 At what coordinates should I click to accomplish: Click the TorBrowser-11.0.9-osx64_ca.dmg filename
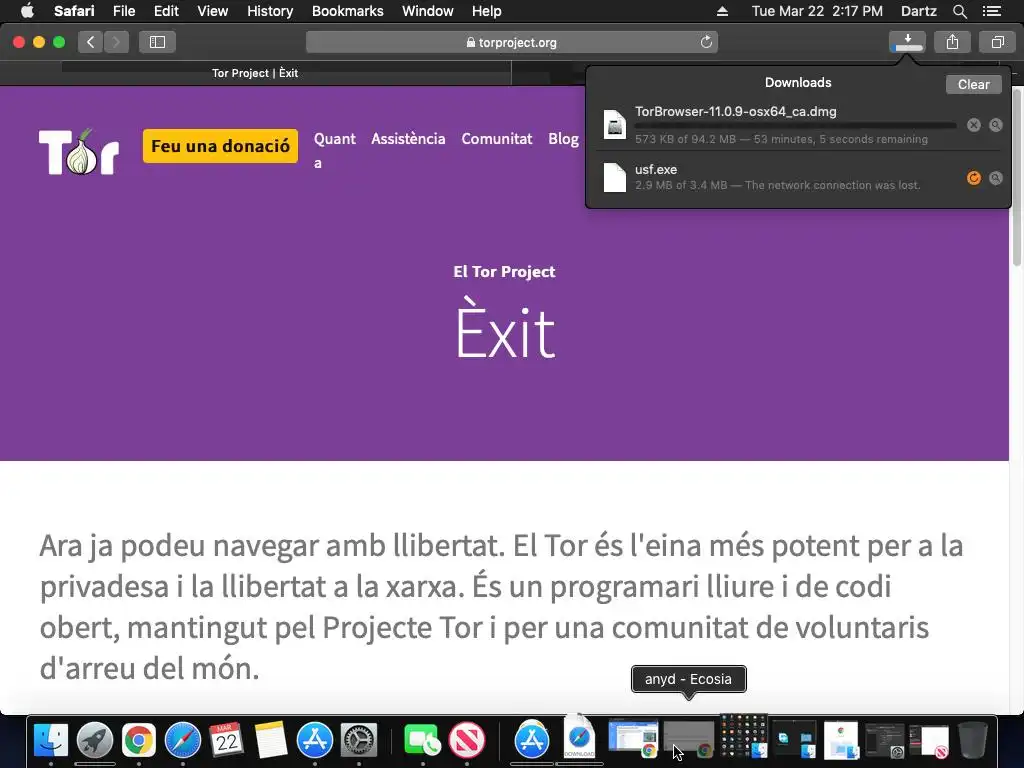coord(735,111)
